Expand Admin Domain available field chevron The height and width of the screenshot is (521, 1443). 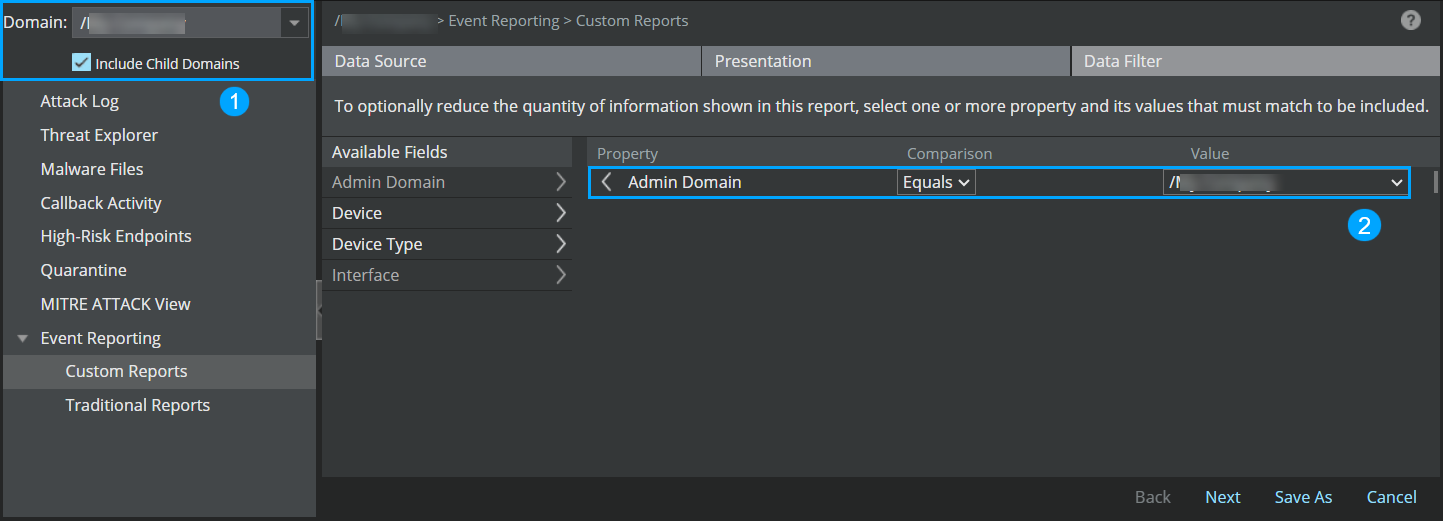click(560, 182)
